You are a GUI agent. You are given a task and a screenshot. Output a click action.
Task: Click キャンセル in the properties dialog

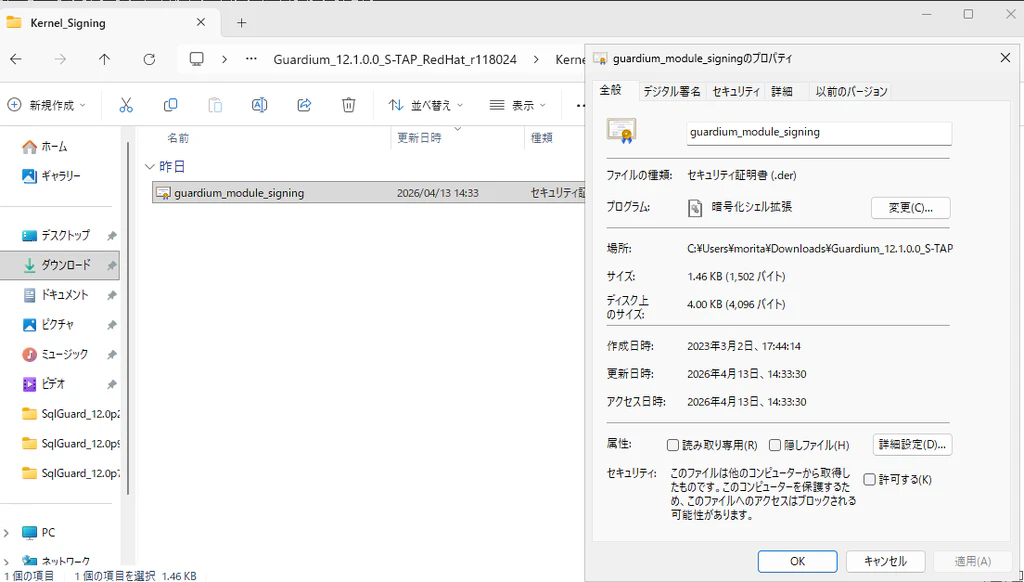tap(886, 561)
